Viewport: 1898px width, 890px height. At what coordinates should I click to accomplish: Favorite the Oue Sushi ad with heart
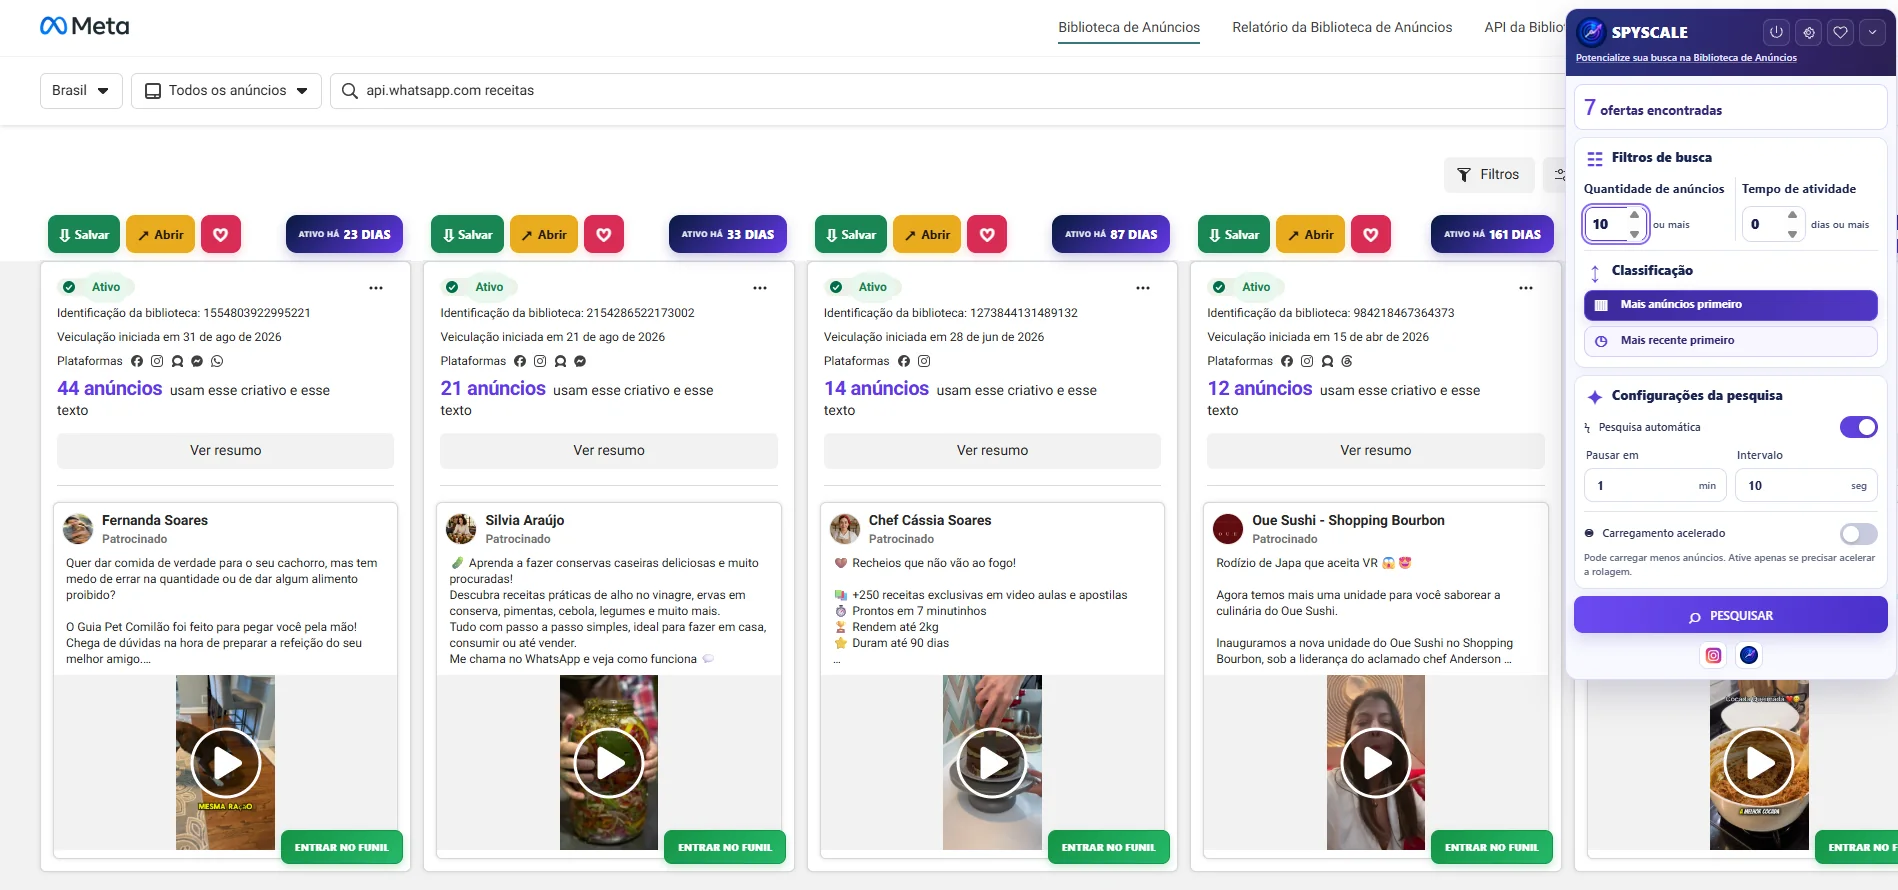(1371, 234)
